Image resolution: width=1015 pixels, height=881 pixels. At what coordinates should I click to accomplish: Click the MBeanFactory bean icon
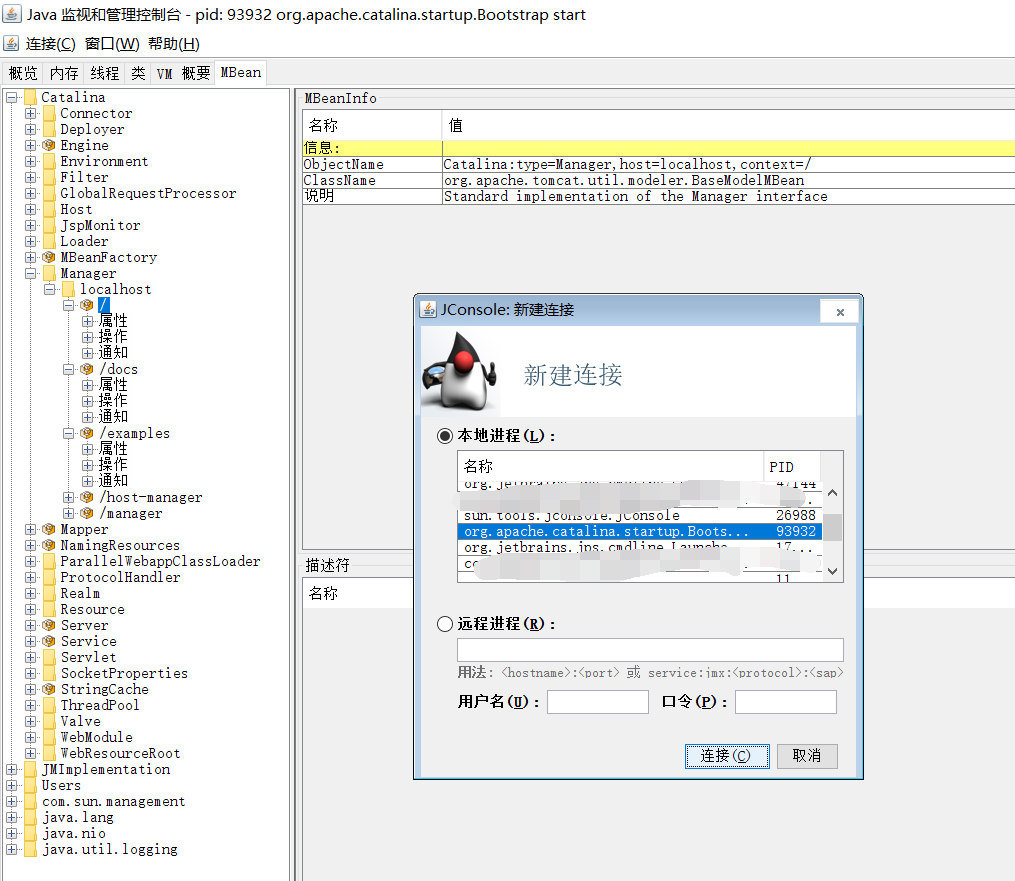[x=48, y=257]
